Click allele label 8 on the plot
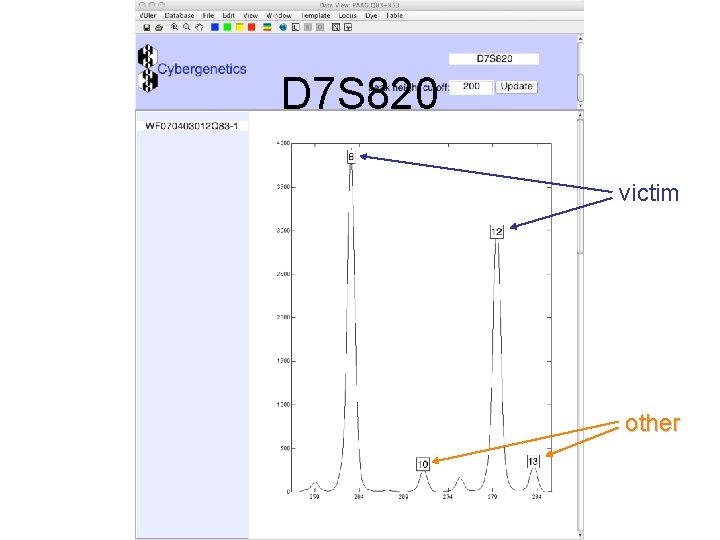720x540 pixels. [x=351, y=157]
